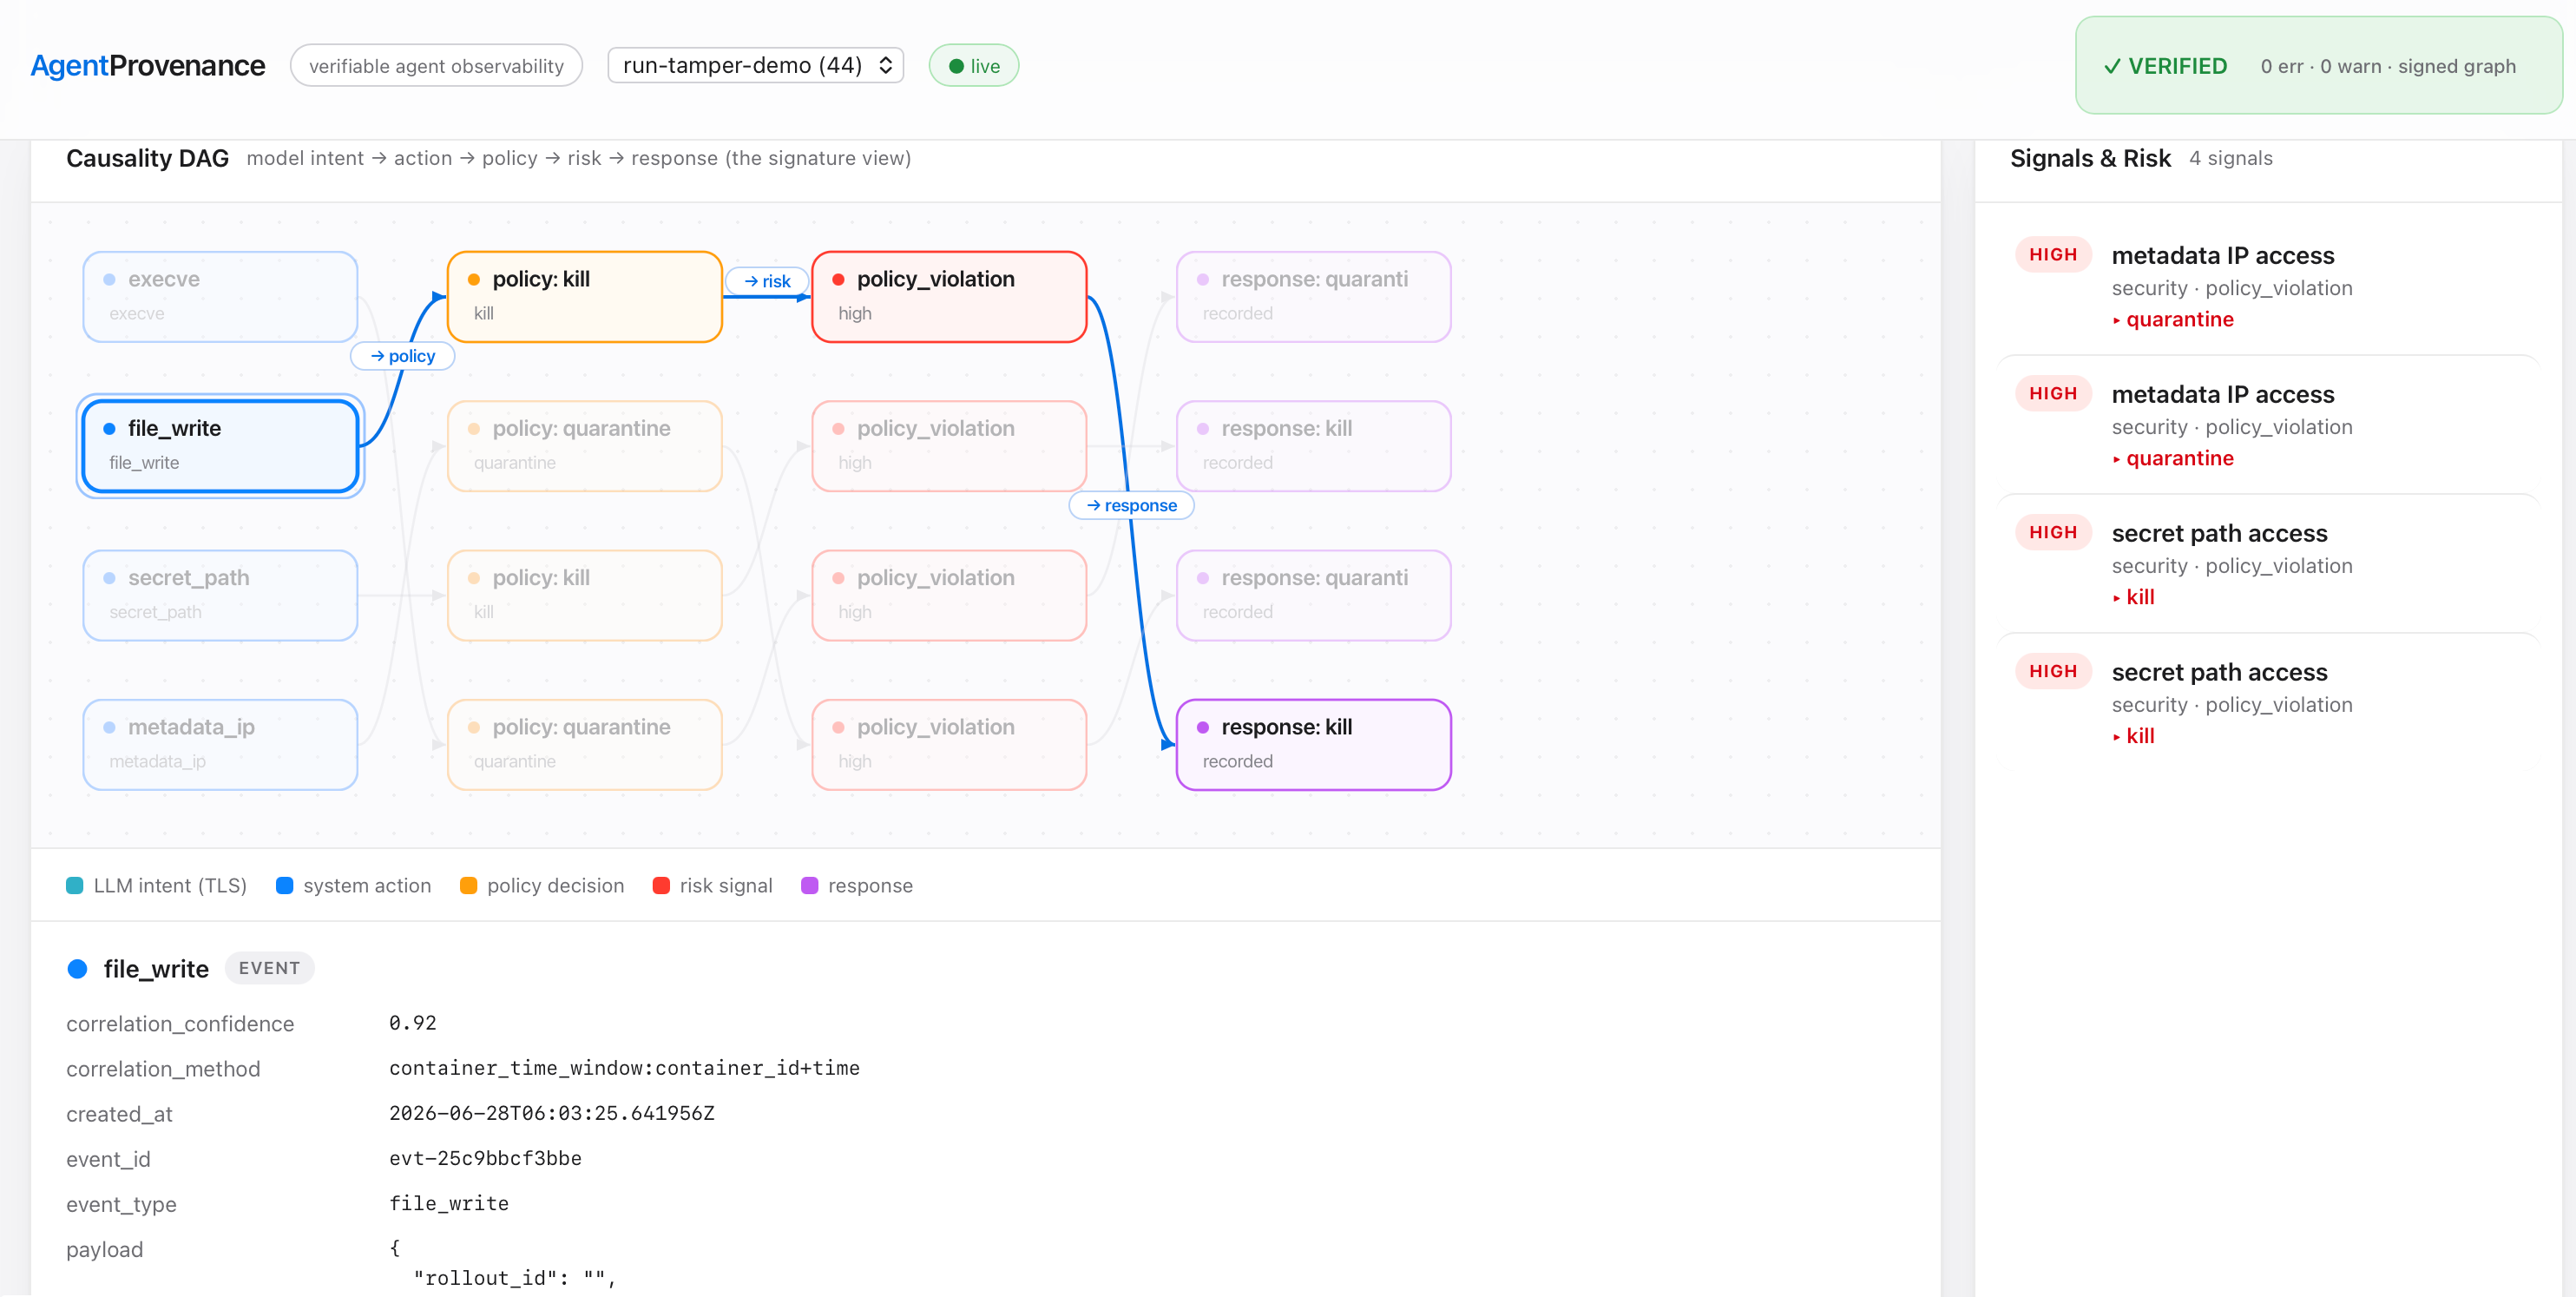
Task: Select the bottom policy: quarantine node
Action: click(x=584, y=744)
